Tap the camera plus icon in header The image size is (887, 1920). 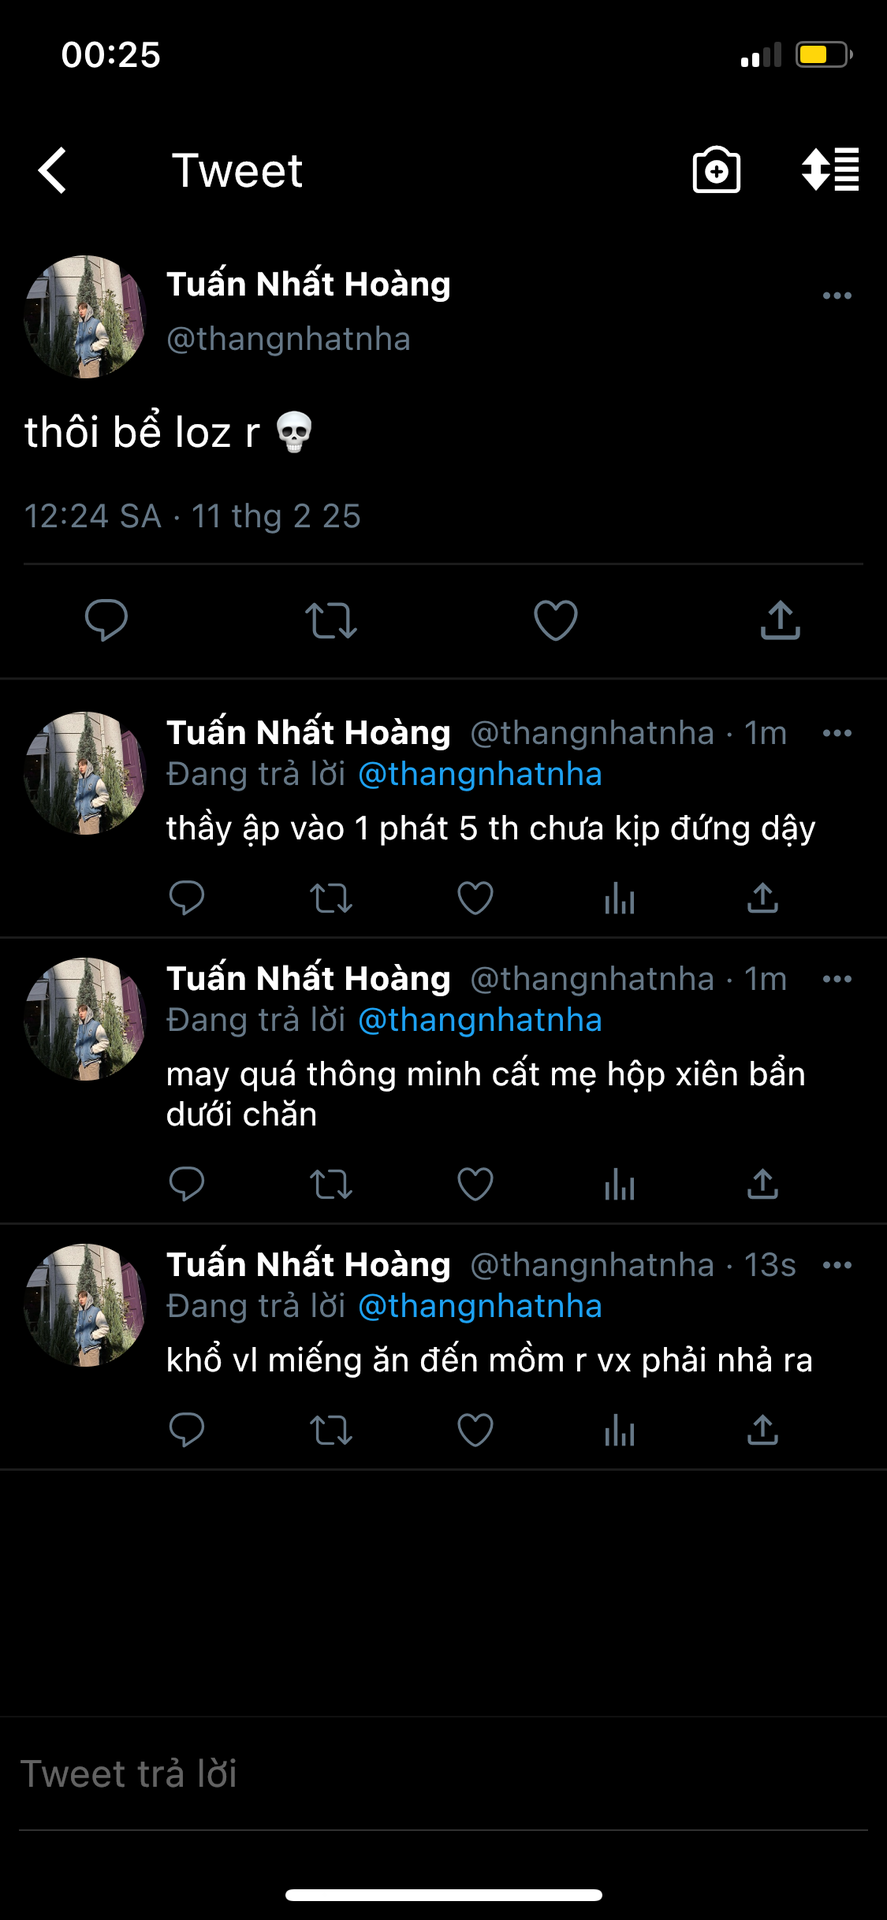pos(716,170)
